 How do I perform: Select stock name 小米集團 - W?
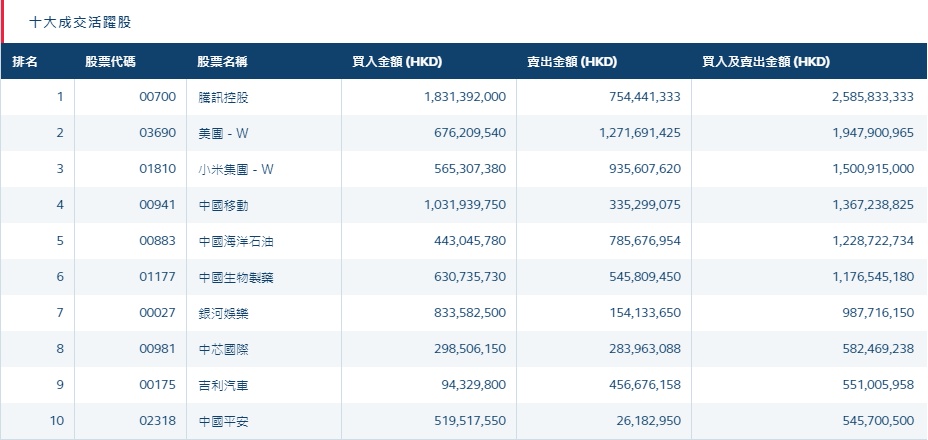(236, 169)
